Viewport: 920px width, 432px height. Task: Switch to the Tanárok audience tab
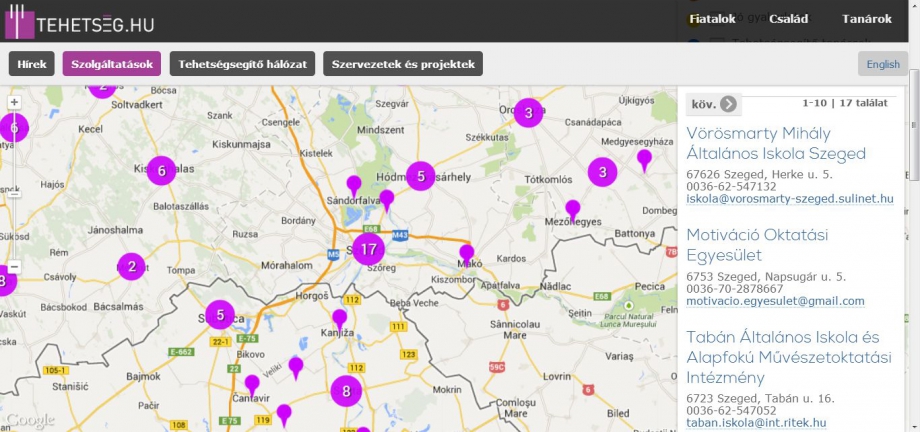[x=867, y=19]
